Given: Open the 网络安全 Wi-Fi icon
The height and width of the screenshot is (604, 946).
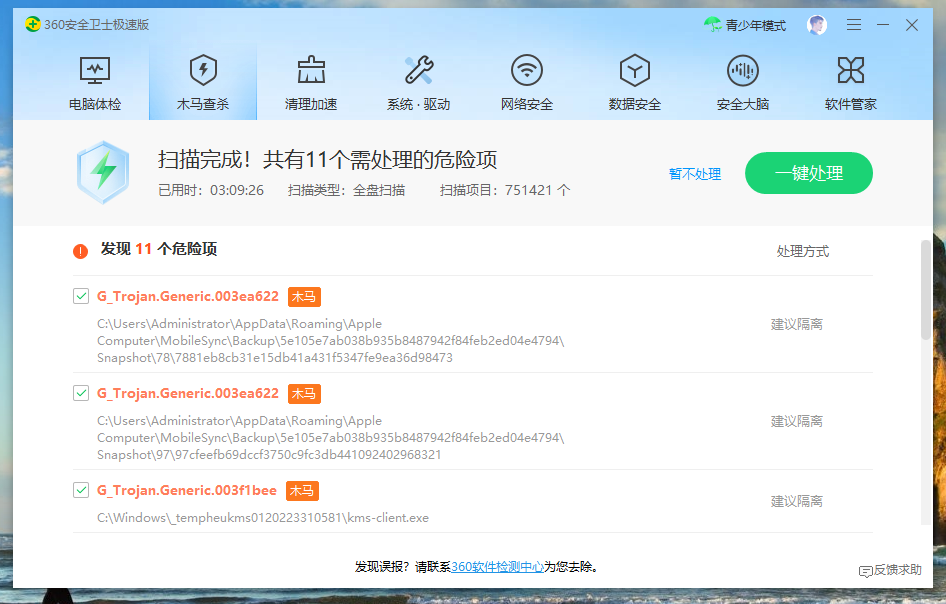Looking at the screenshot, I should pos(527,70).
